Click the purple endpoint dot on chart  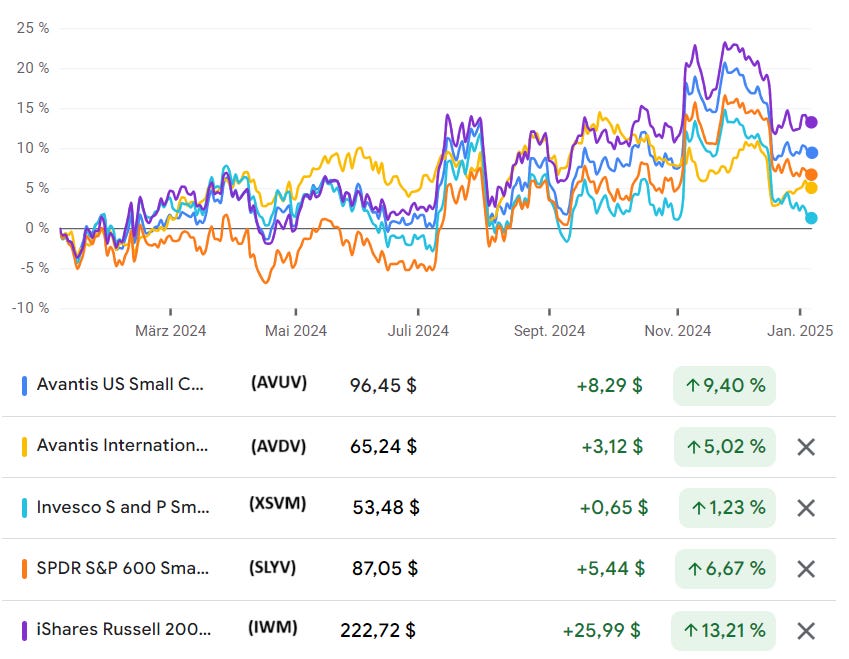[811, 122]
